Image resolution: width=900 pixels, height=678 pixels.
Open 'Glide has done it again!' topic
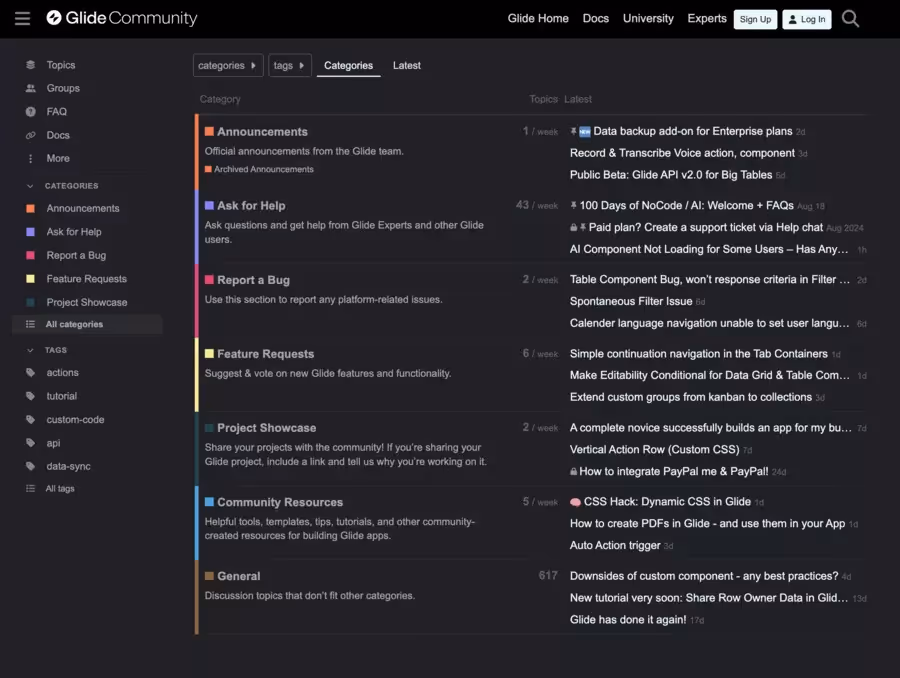[628, 620]
